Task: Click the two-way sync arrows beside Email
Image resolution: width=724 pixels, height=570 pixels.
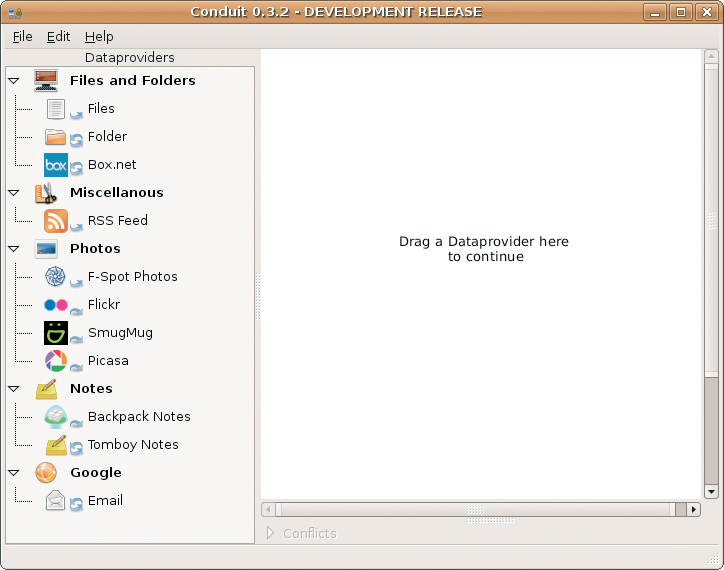Action: click(76, 504)
